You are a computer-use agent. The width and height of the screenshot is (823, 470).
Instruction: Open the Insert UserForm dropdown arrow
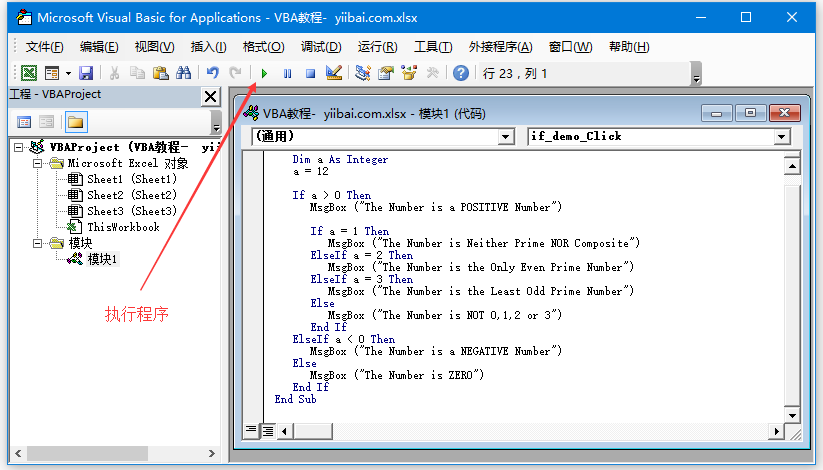(68, 74)
